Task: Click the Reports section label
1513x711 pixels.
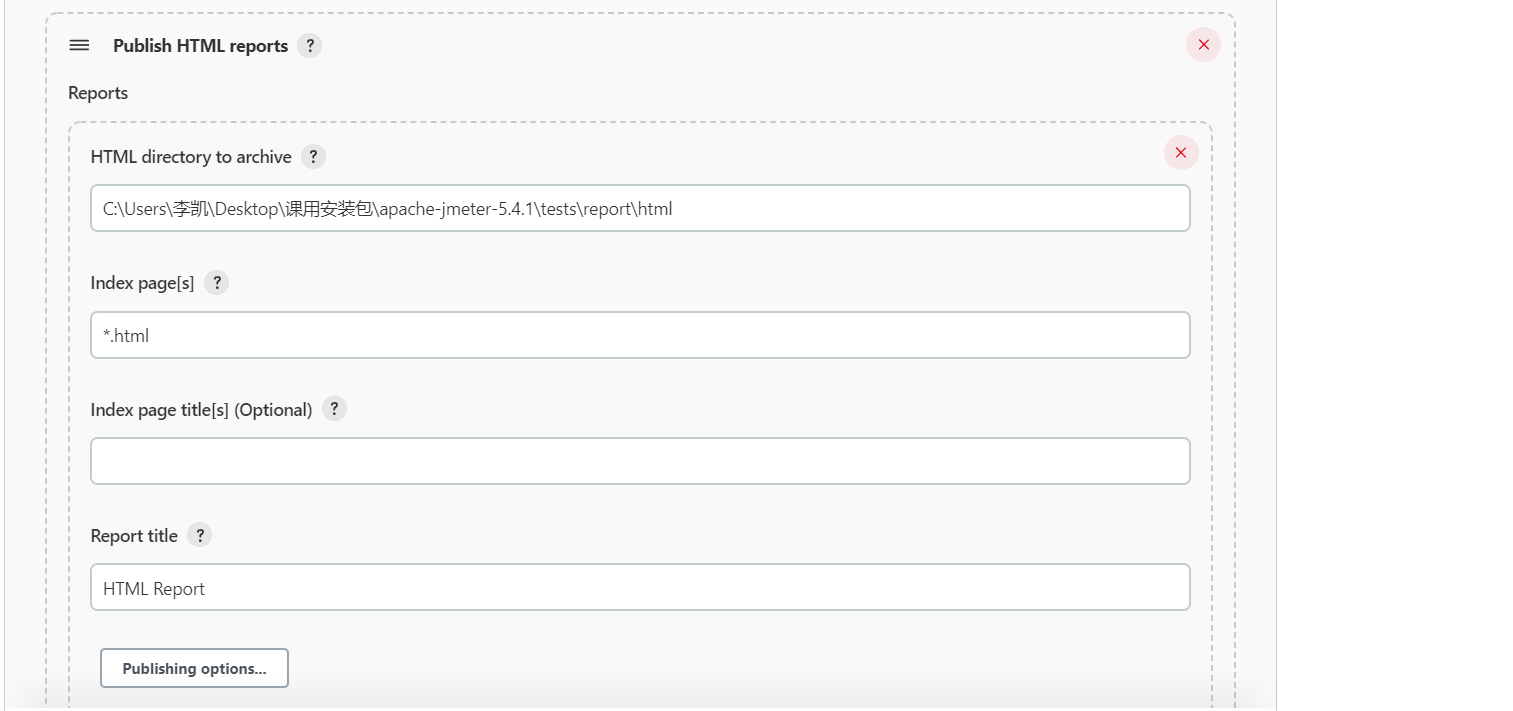Action: (98, 93)
